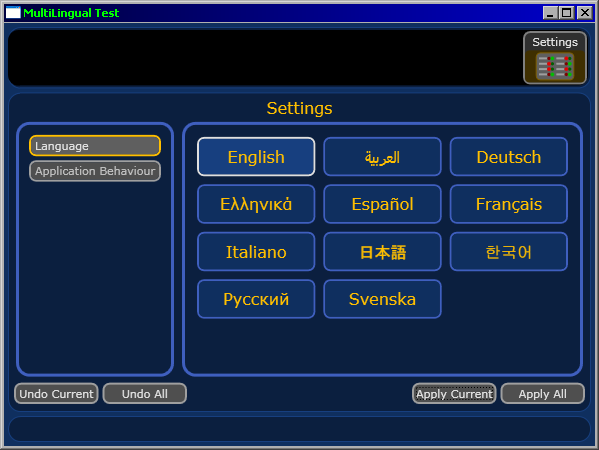The height and width of the screenshot is (450, 599).
Task: Select Svenska language
Action: tap(382, 299)
